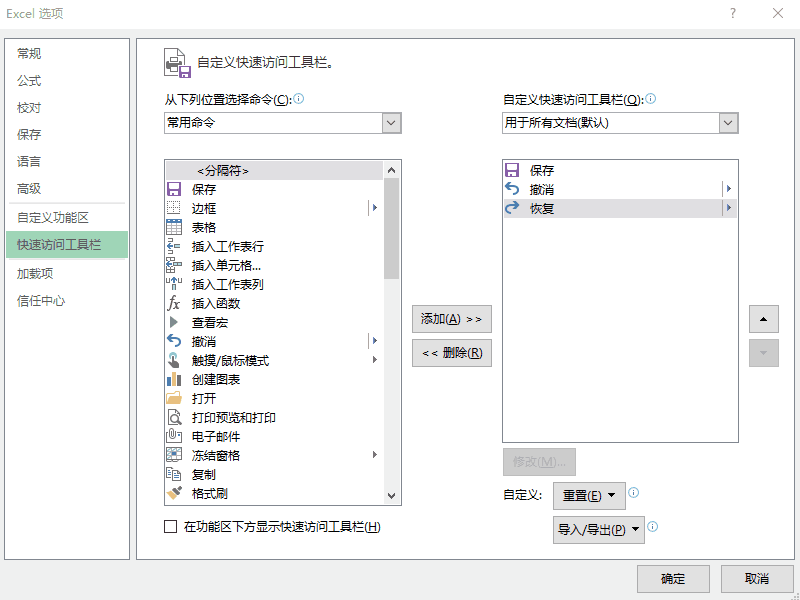Select 打印预览和打印 in the command list
This screenshot has height=600, width=800.
pyautogui.click(x=274, y=417)
